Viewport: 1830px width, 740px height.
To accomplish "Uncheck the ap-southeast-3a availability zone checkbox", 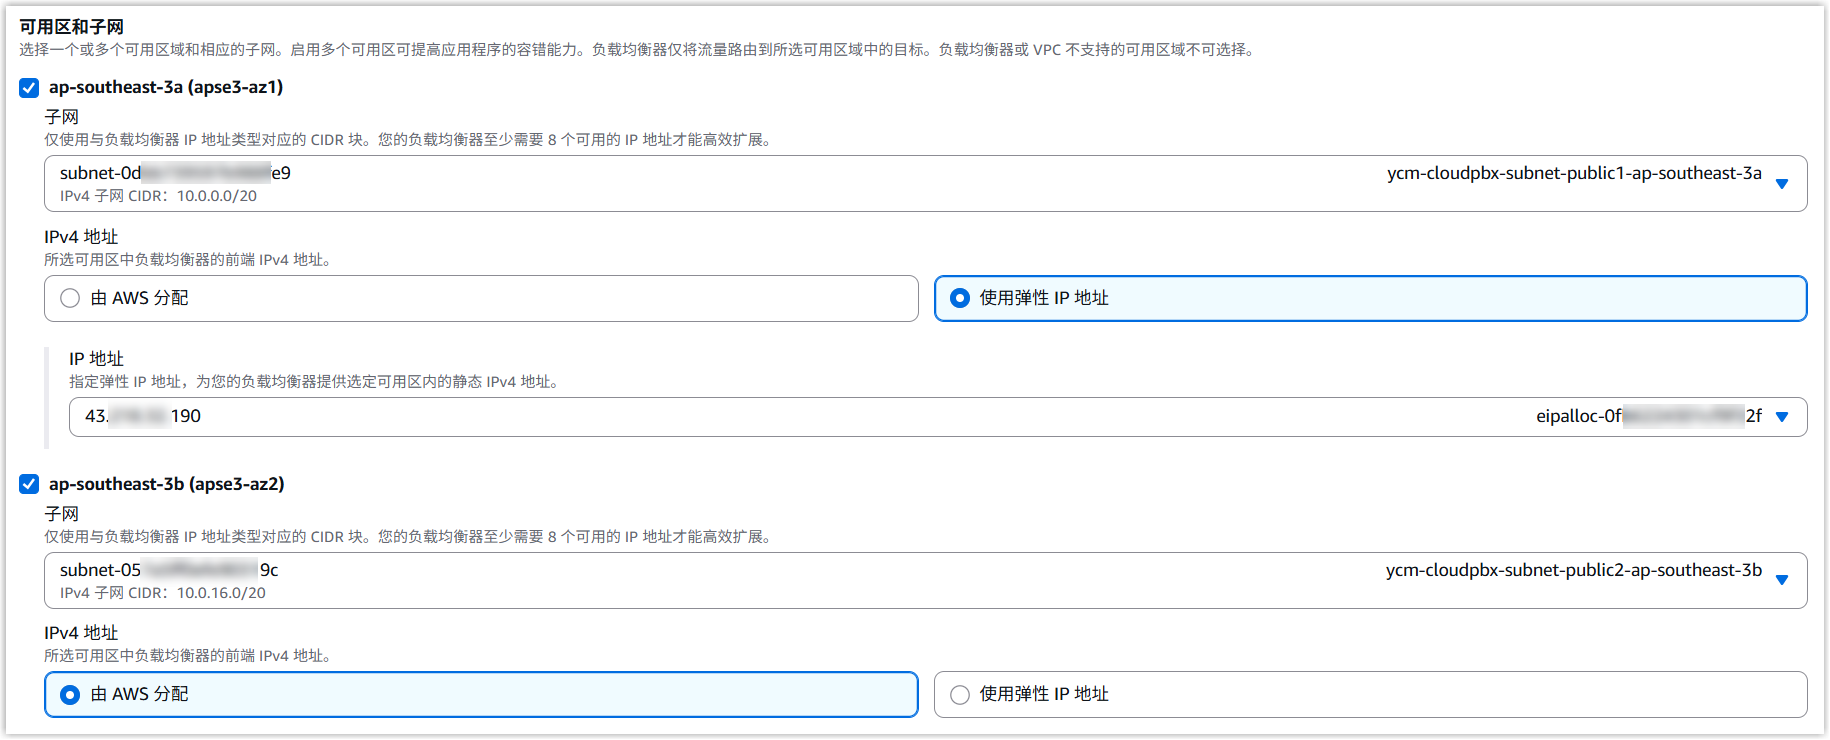I will [30, 88].
